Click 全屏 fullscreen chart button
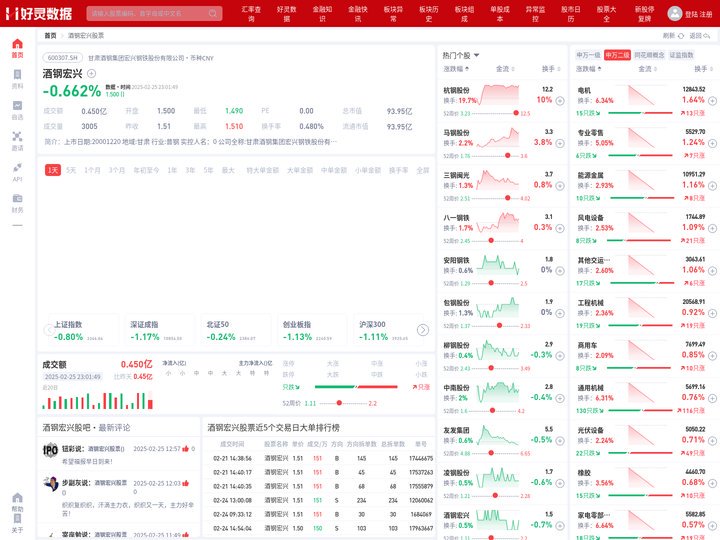Image resolution: width=720 pixels, height=540 pixels. pos(423,170)
